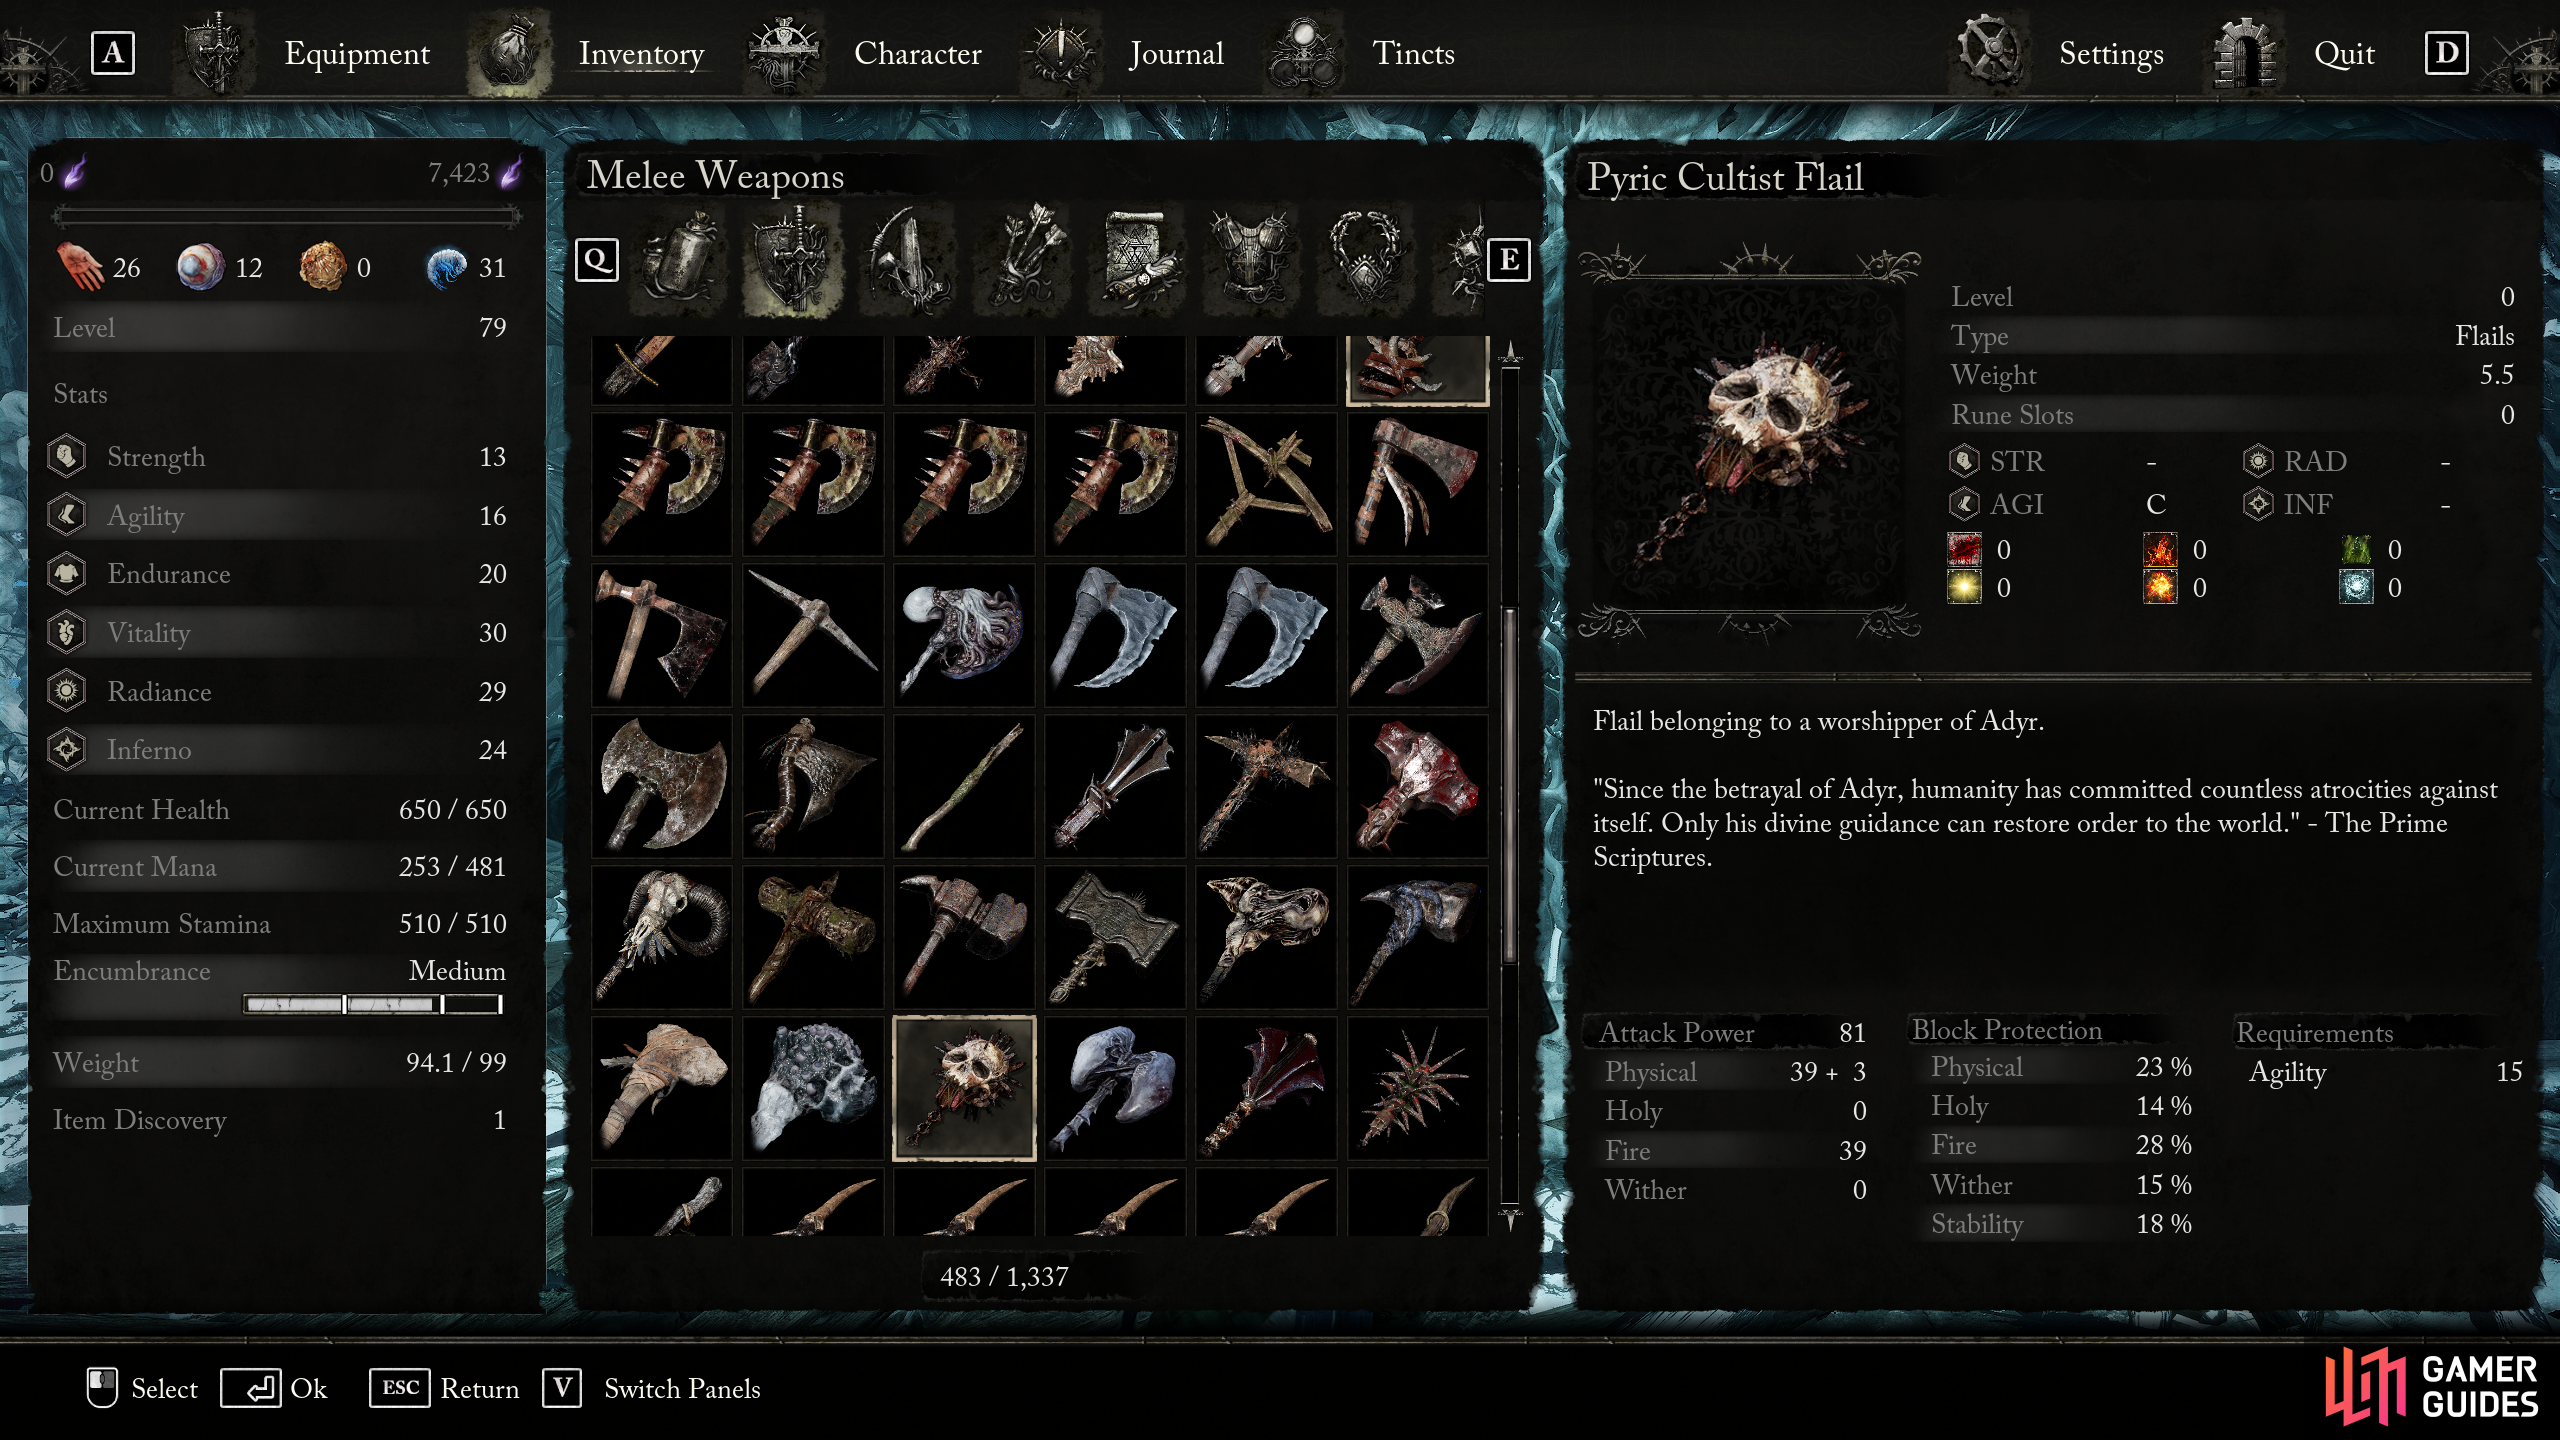This screenshot has width=2560, height=1440.
Task: Open the Tincts menu
Action: click(x=1413, y=53)
